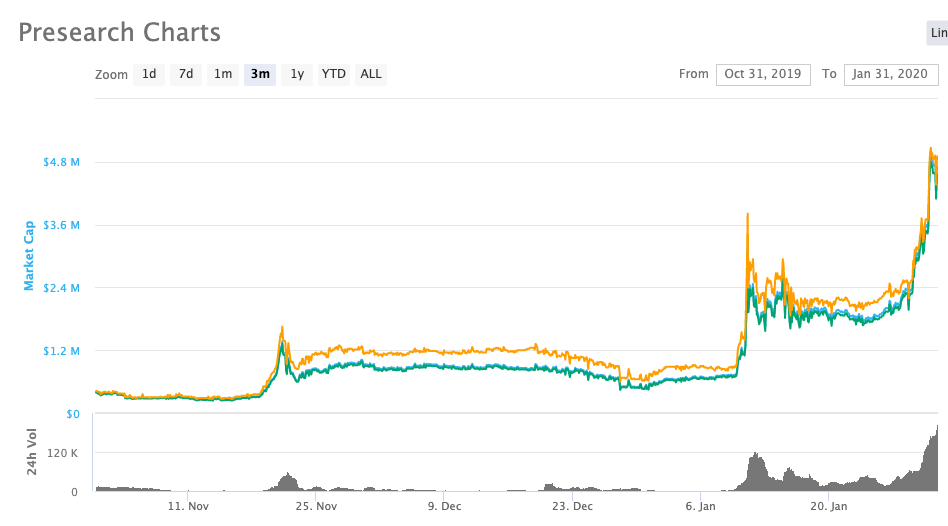The image size is (948, 526).
Task: Click the Linear scale button at top right
Action: click(x=938, y=33)
